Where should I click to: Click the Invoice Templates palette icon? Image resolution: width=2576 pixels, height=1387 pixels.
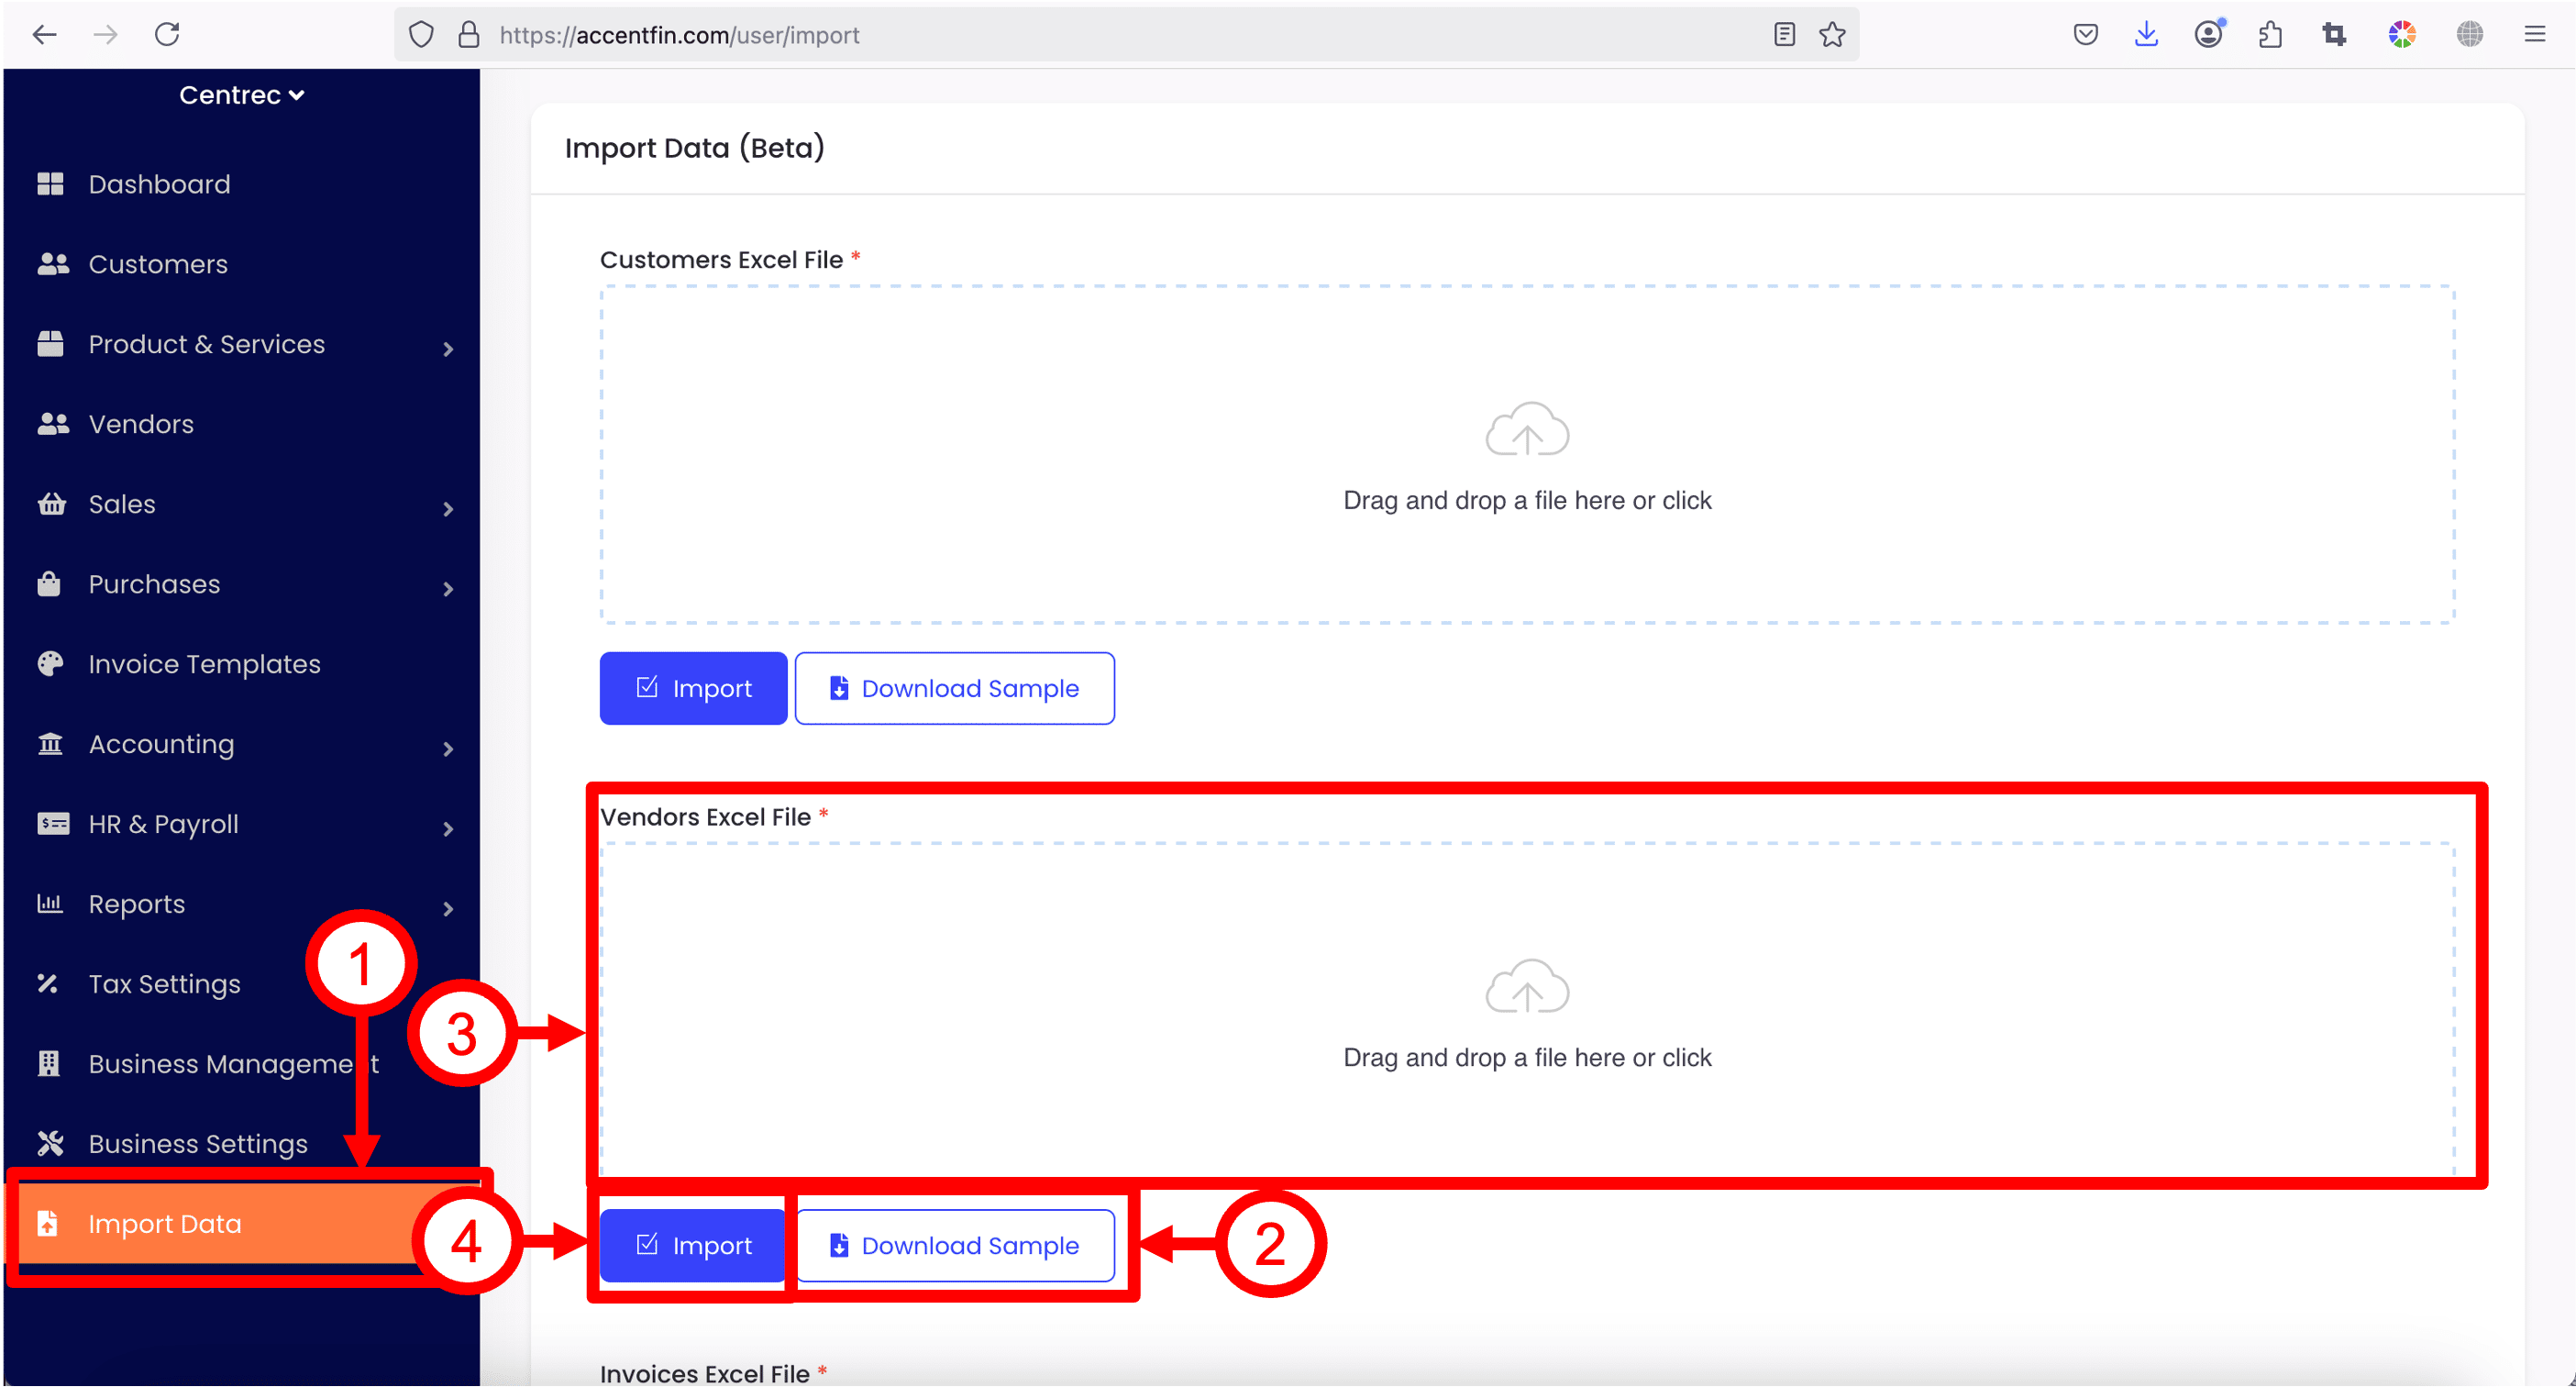click(x=50, y=664)
